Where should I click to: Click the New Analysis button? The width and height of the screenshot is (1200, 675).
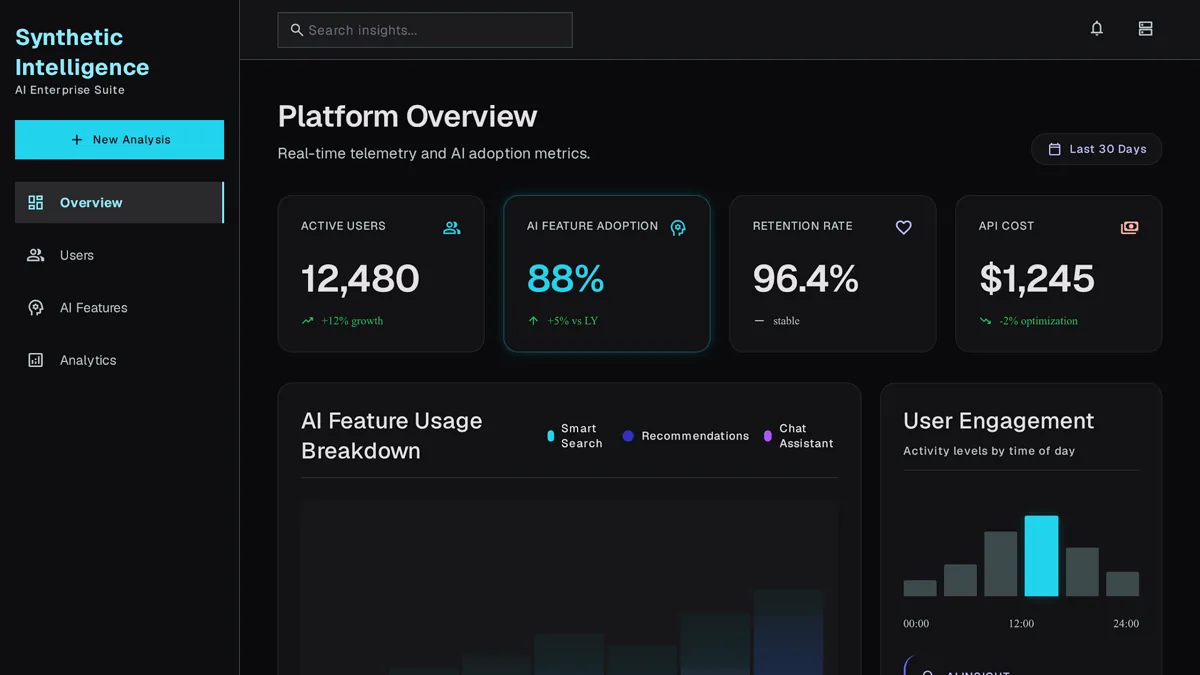pos(119,140)
